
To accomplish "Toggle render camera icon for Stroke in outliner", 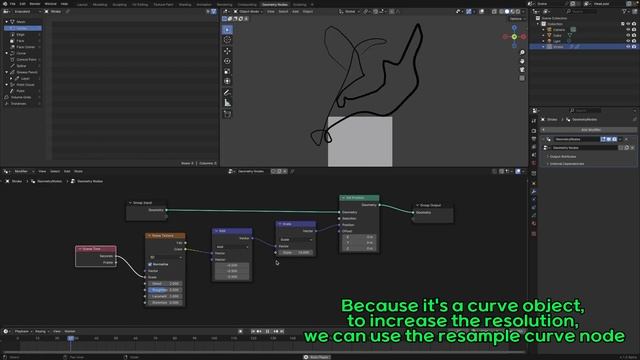I will tap(634, 47).
